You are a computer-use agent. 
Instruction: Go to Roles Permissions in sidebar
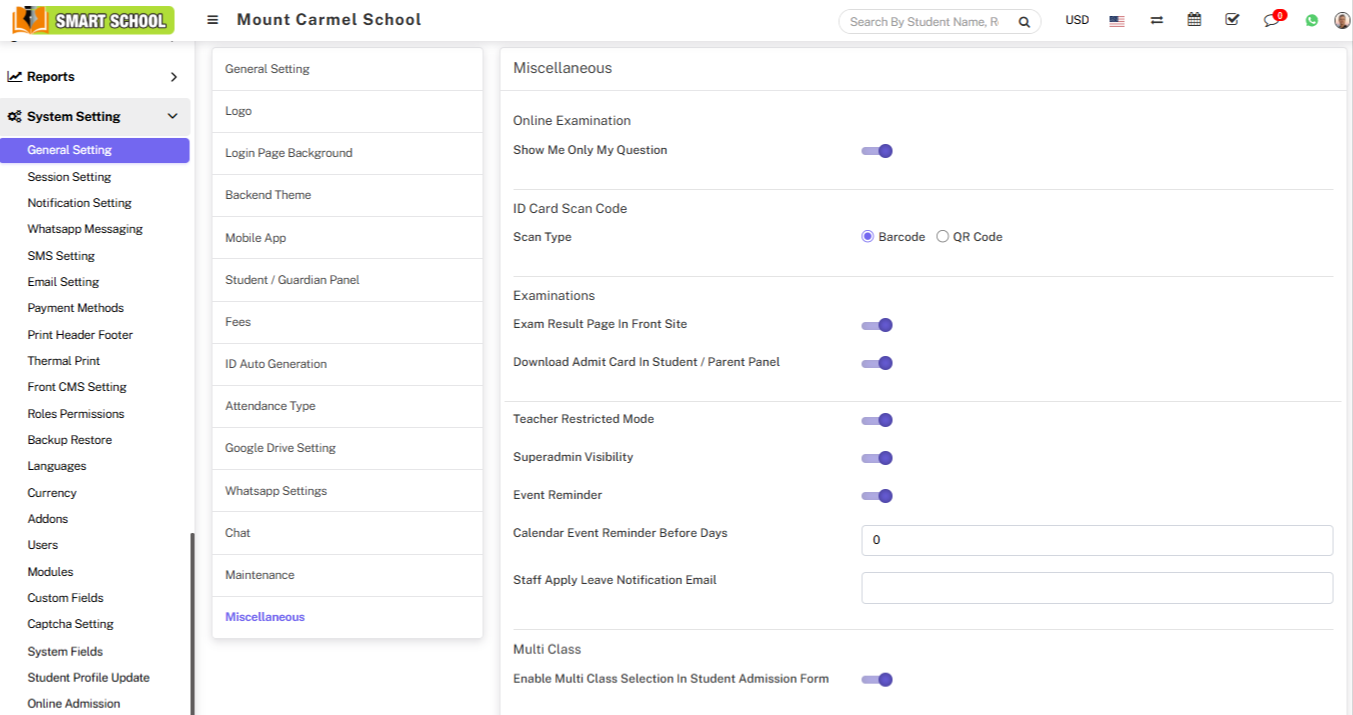(x=76, y=414)
